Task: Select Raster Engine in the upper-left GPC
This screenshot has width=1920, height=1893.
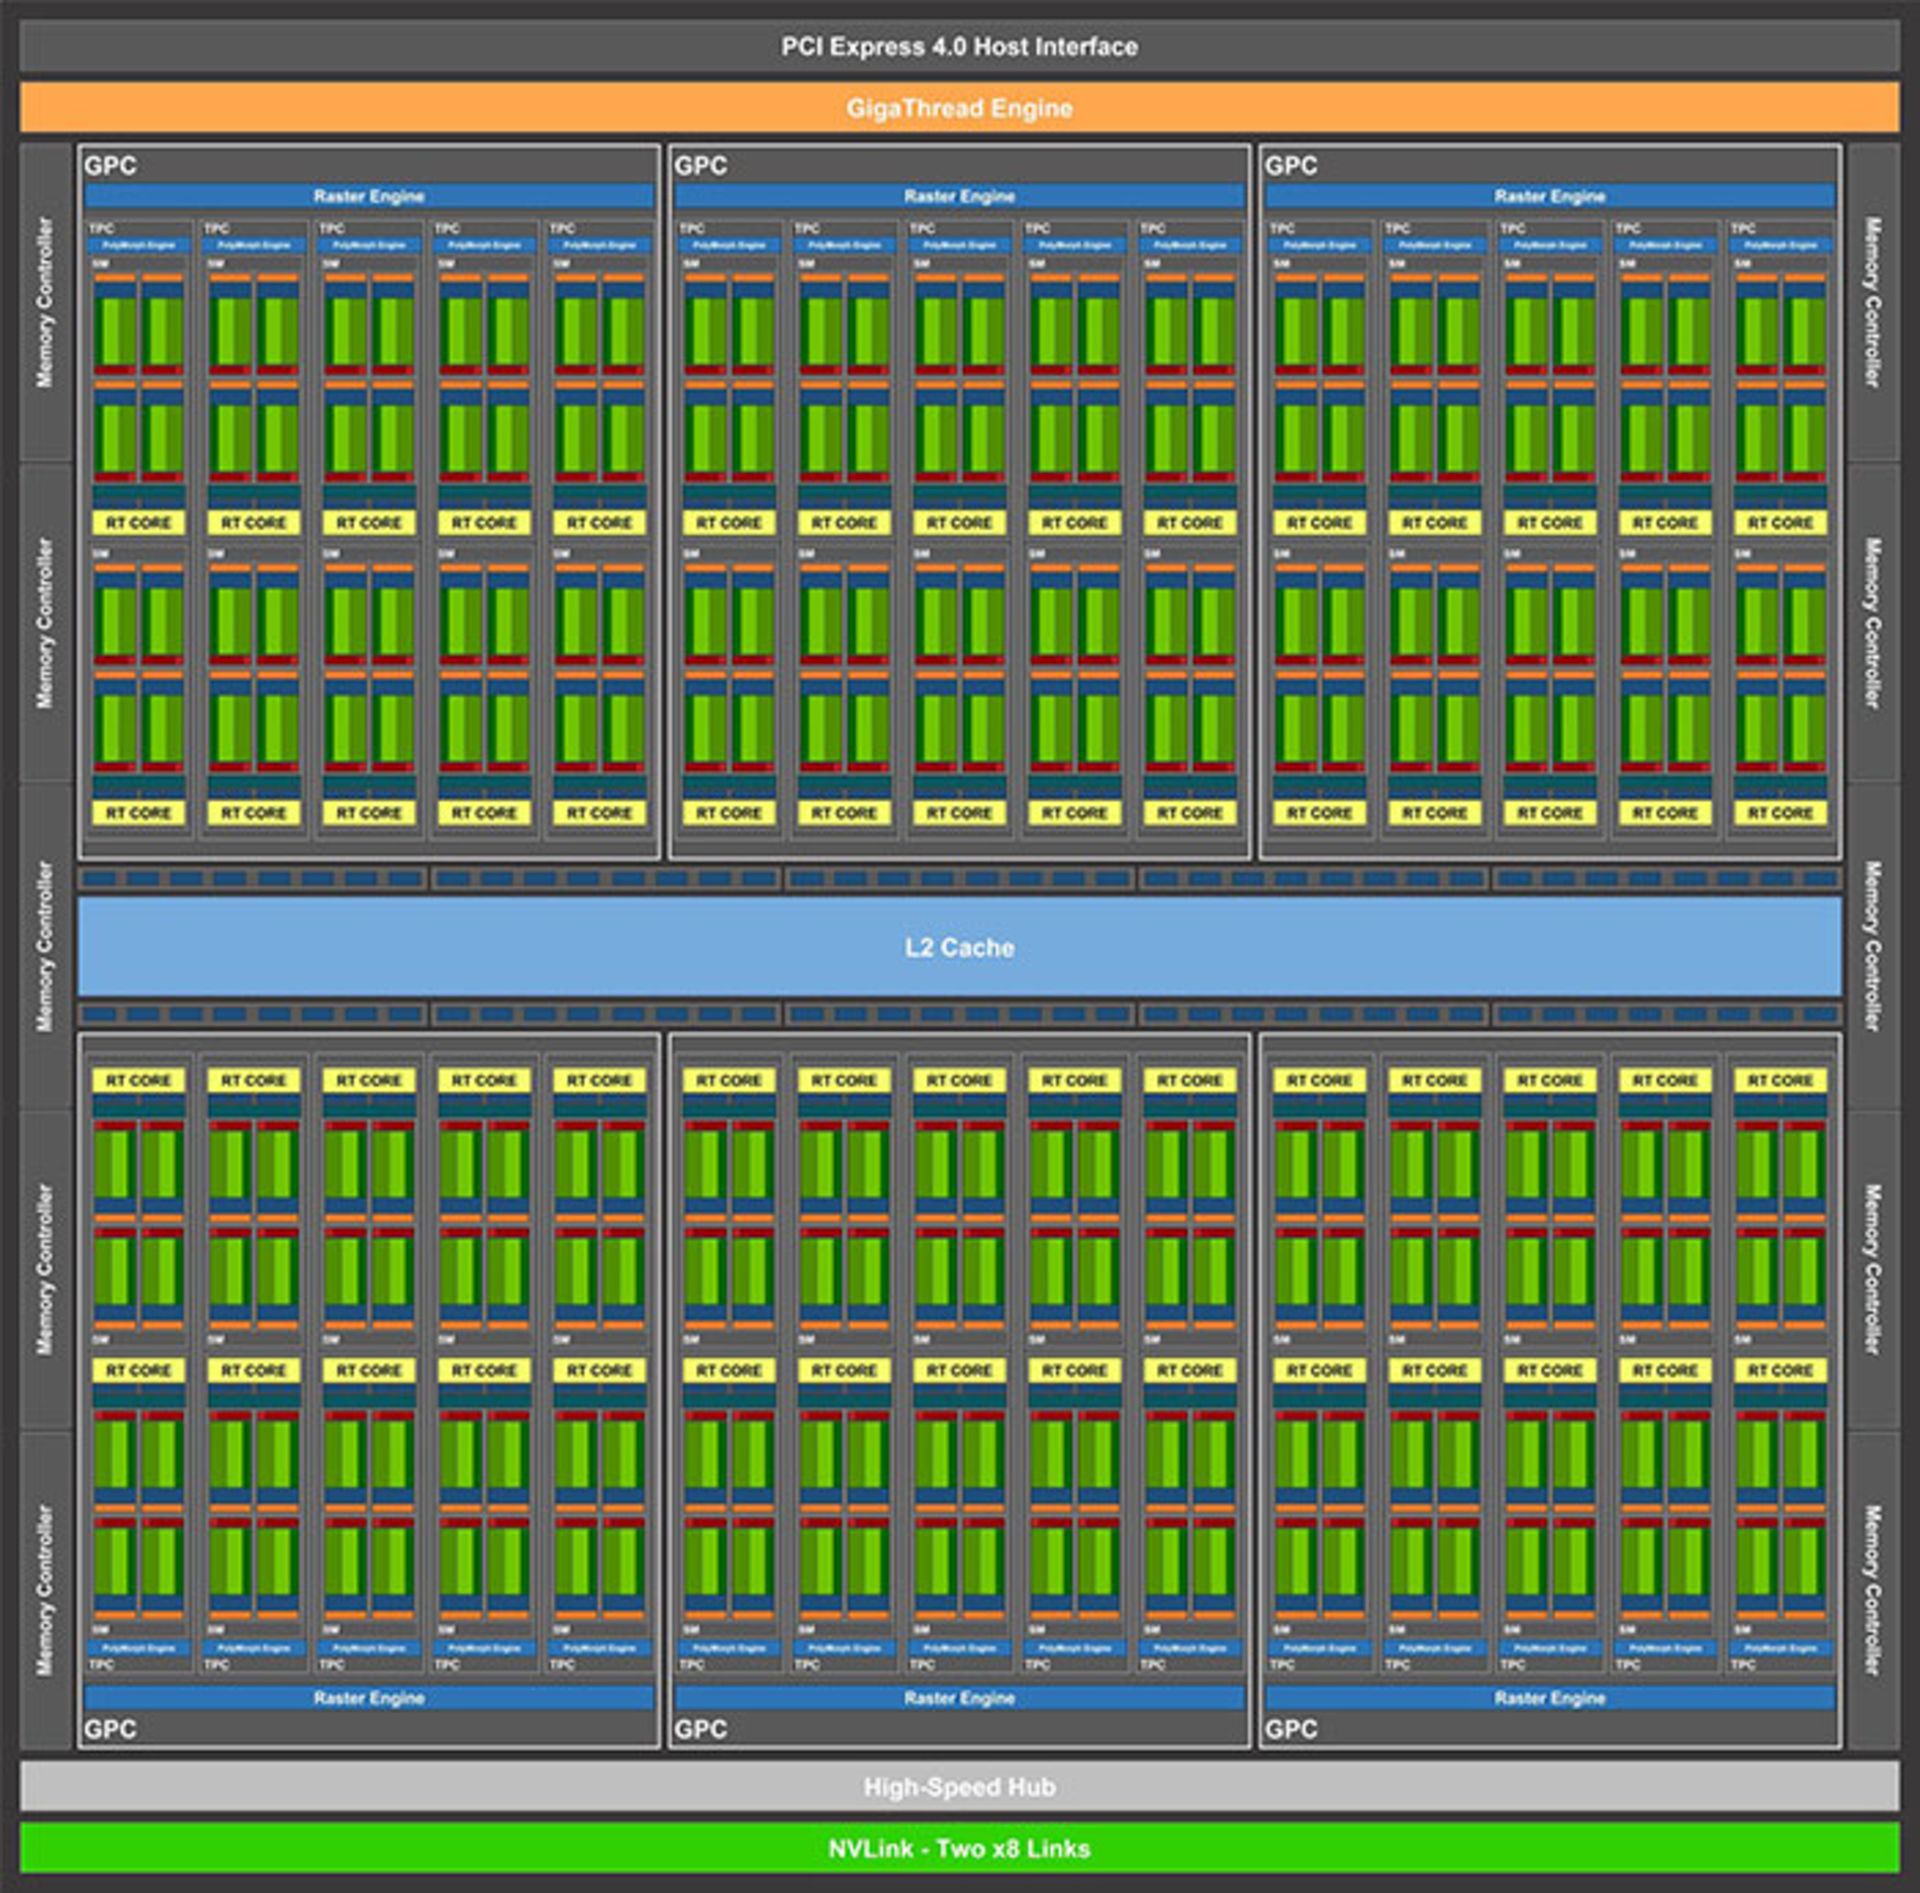Action: pyautogui.click(x=369, y=196)
